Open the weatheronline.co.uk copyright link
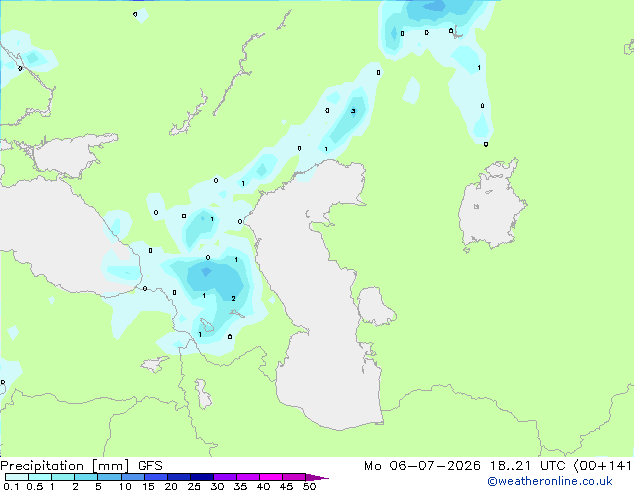The width and height of the screenshot is (634, 490). (550, 481)
